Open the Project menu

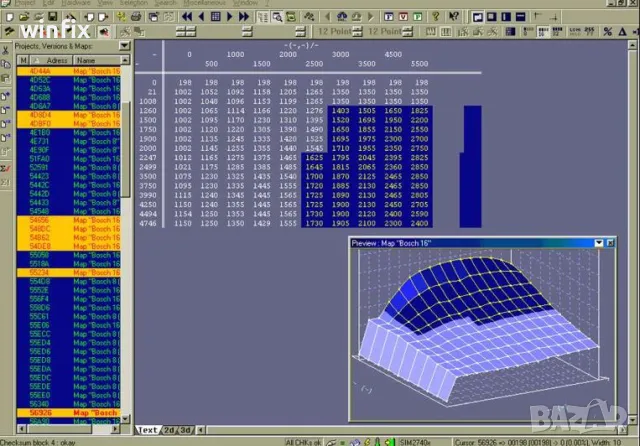pos(24,3)
